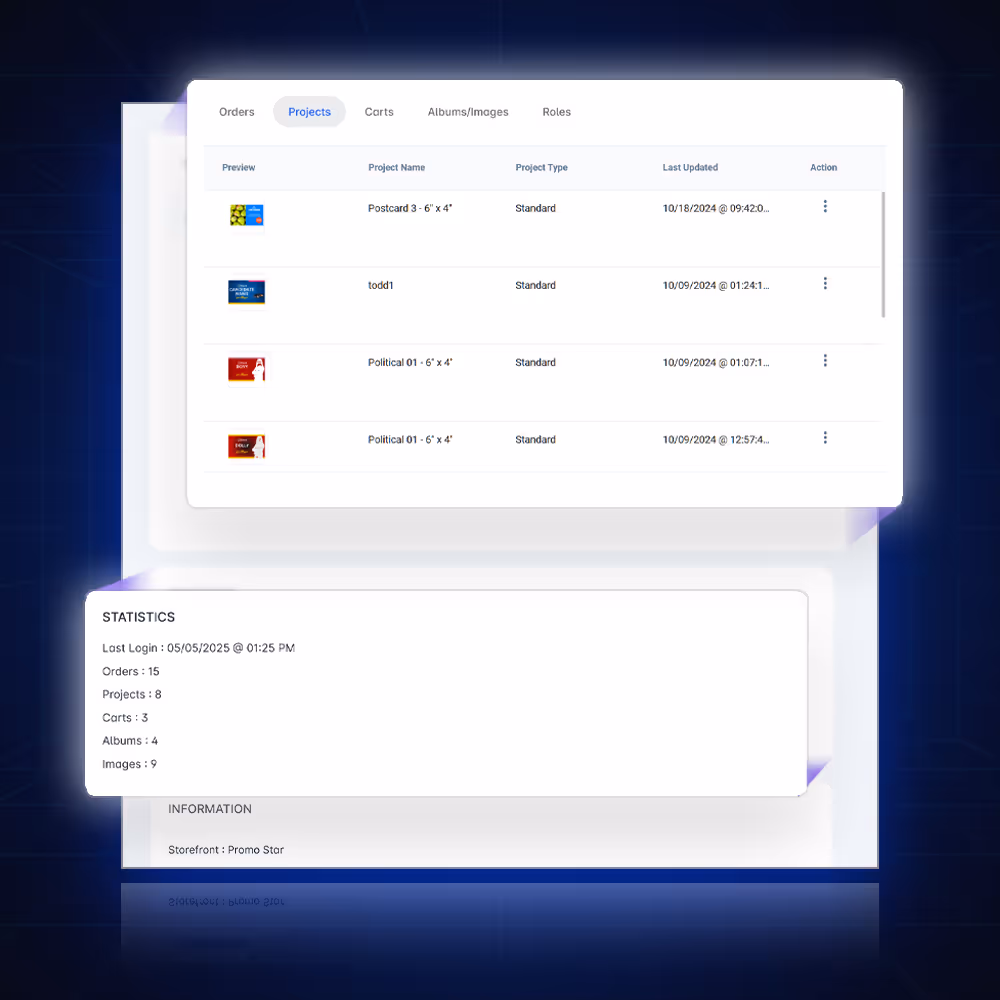The height and width of the screenshot is (1000, 1000).
Task: Switch to the Carts tab
Action: 379,112
